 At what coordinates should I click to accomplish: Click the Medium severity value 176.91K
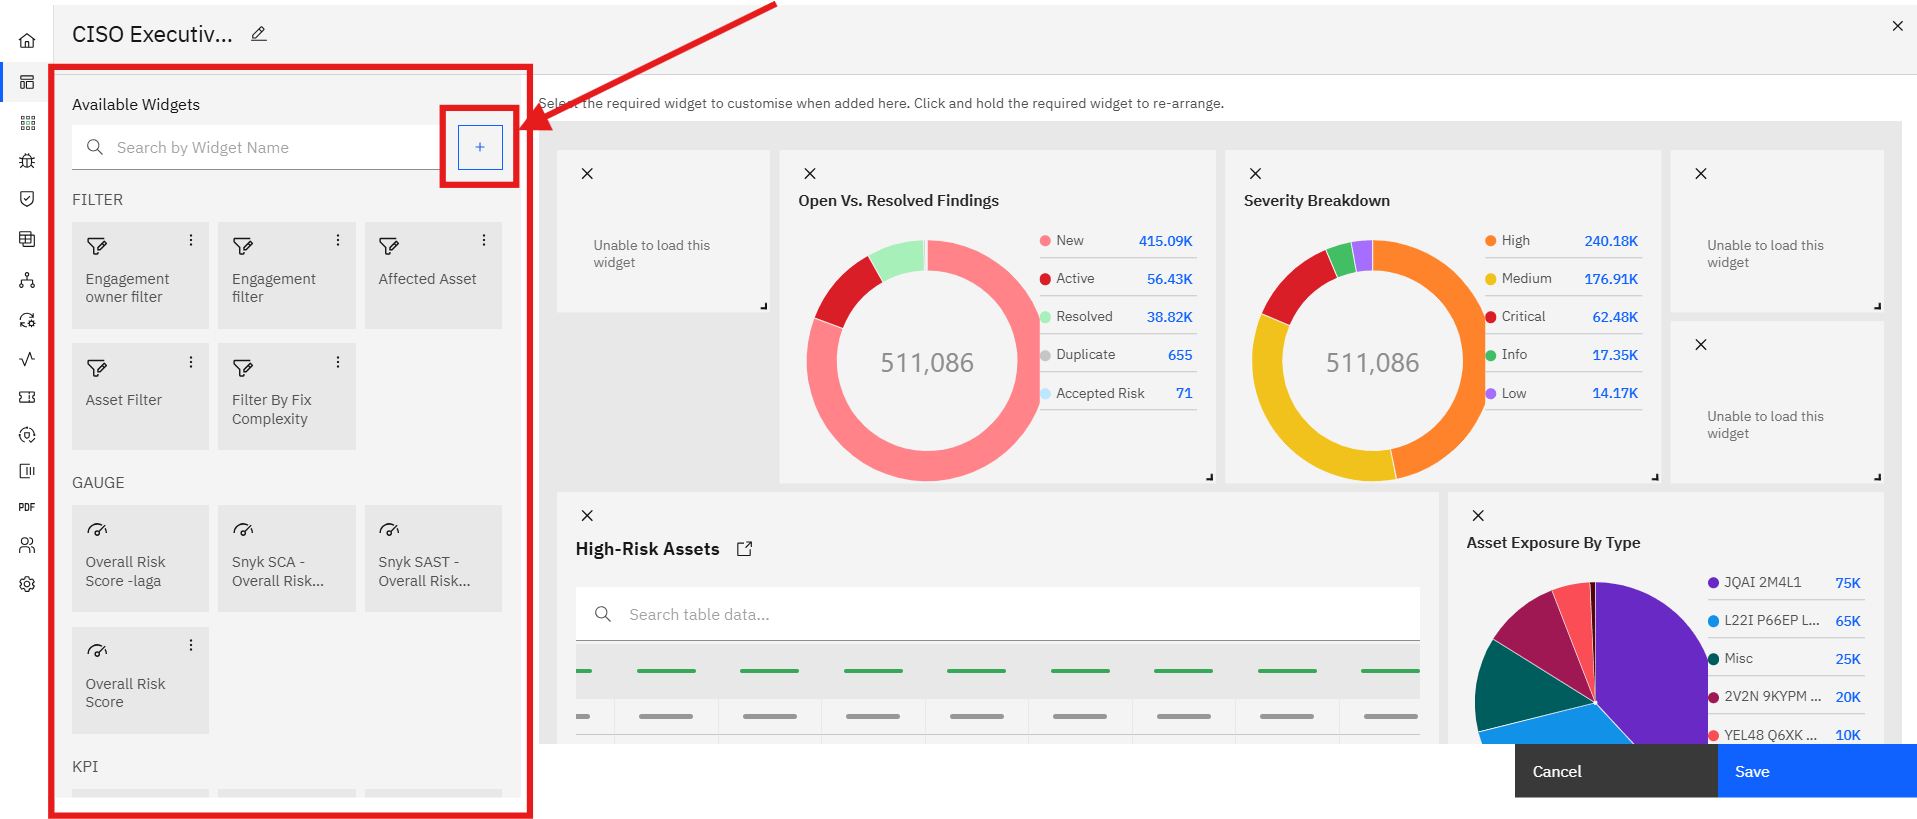tap(1611, 279)
